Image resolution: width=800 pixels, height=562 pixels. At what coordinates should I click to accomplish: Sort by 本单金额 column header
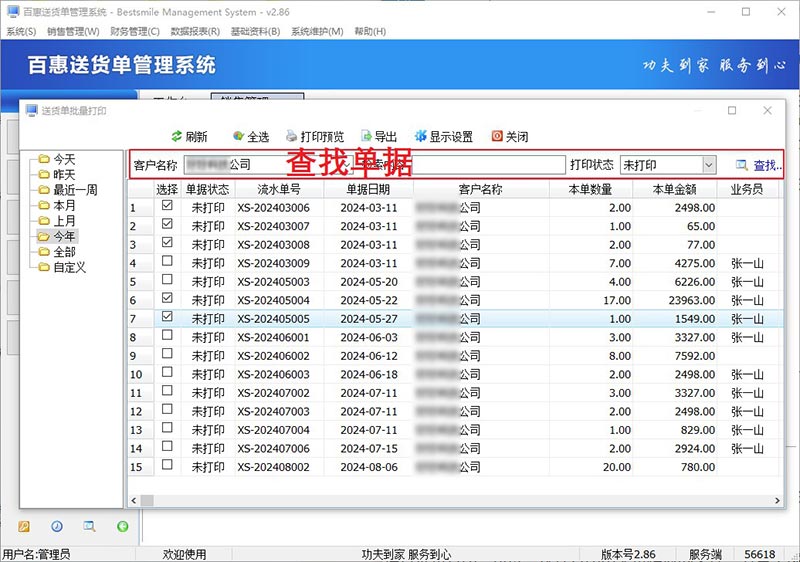click(674, 189)
